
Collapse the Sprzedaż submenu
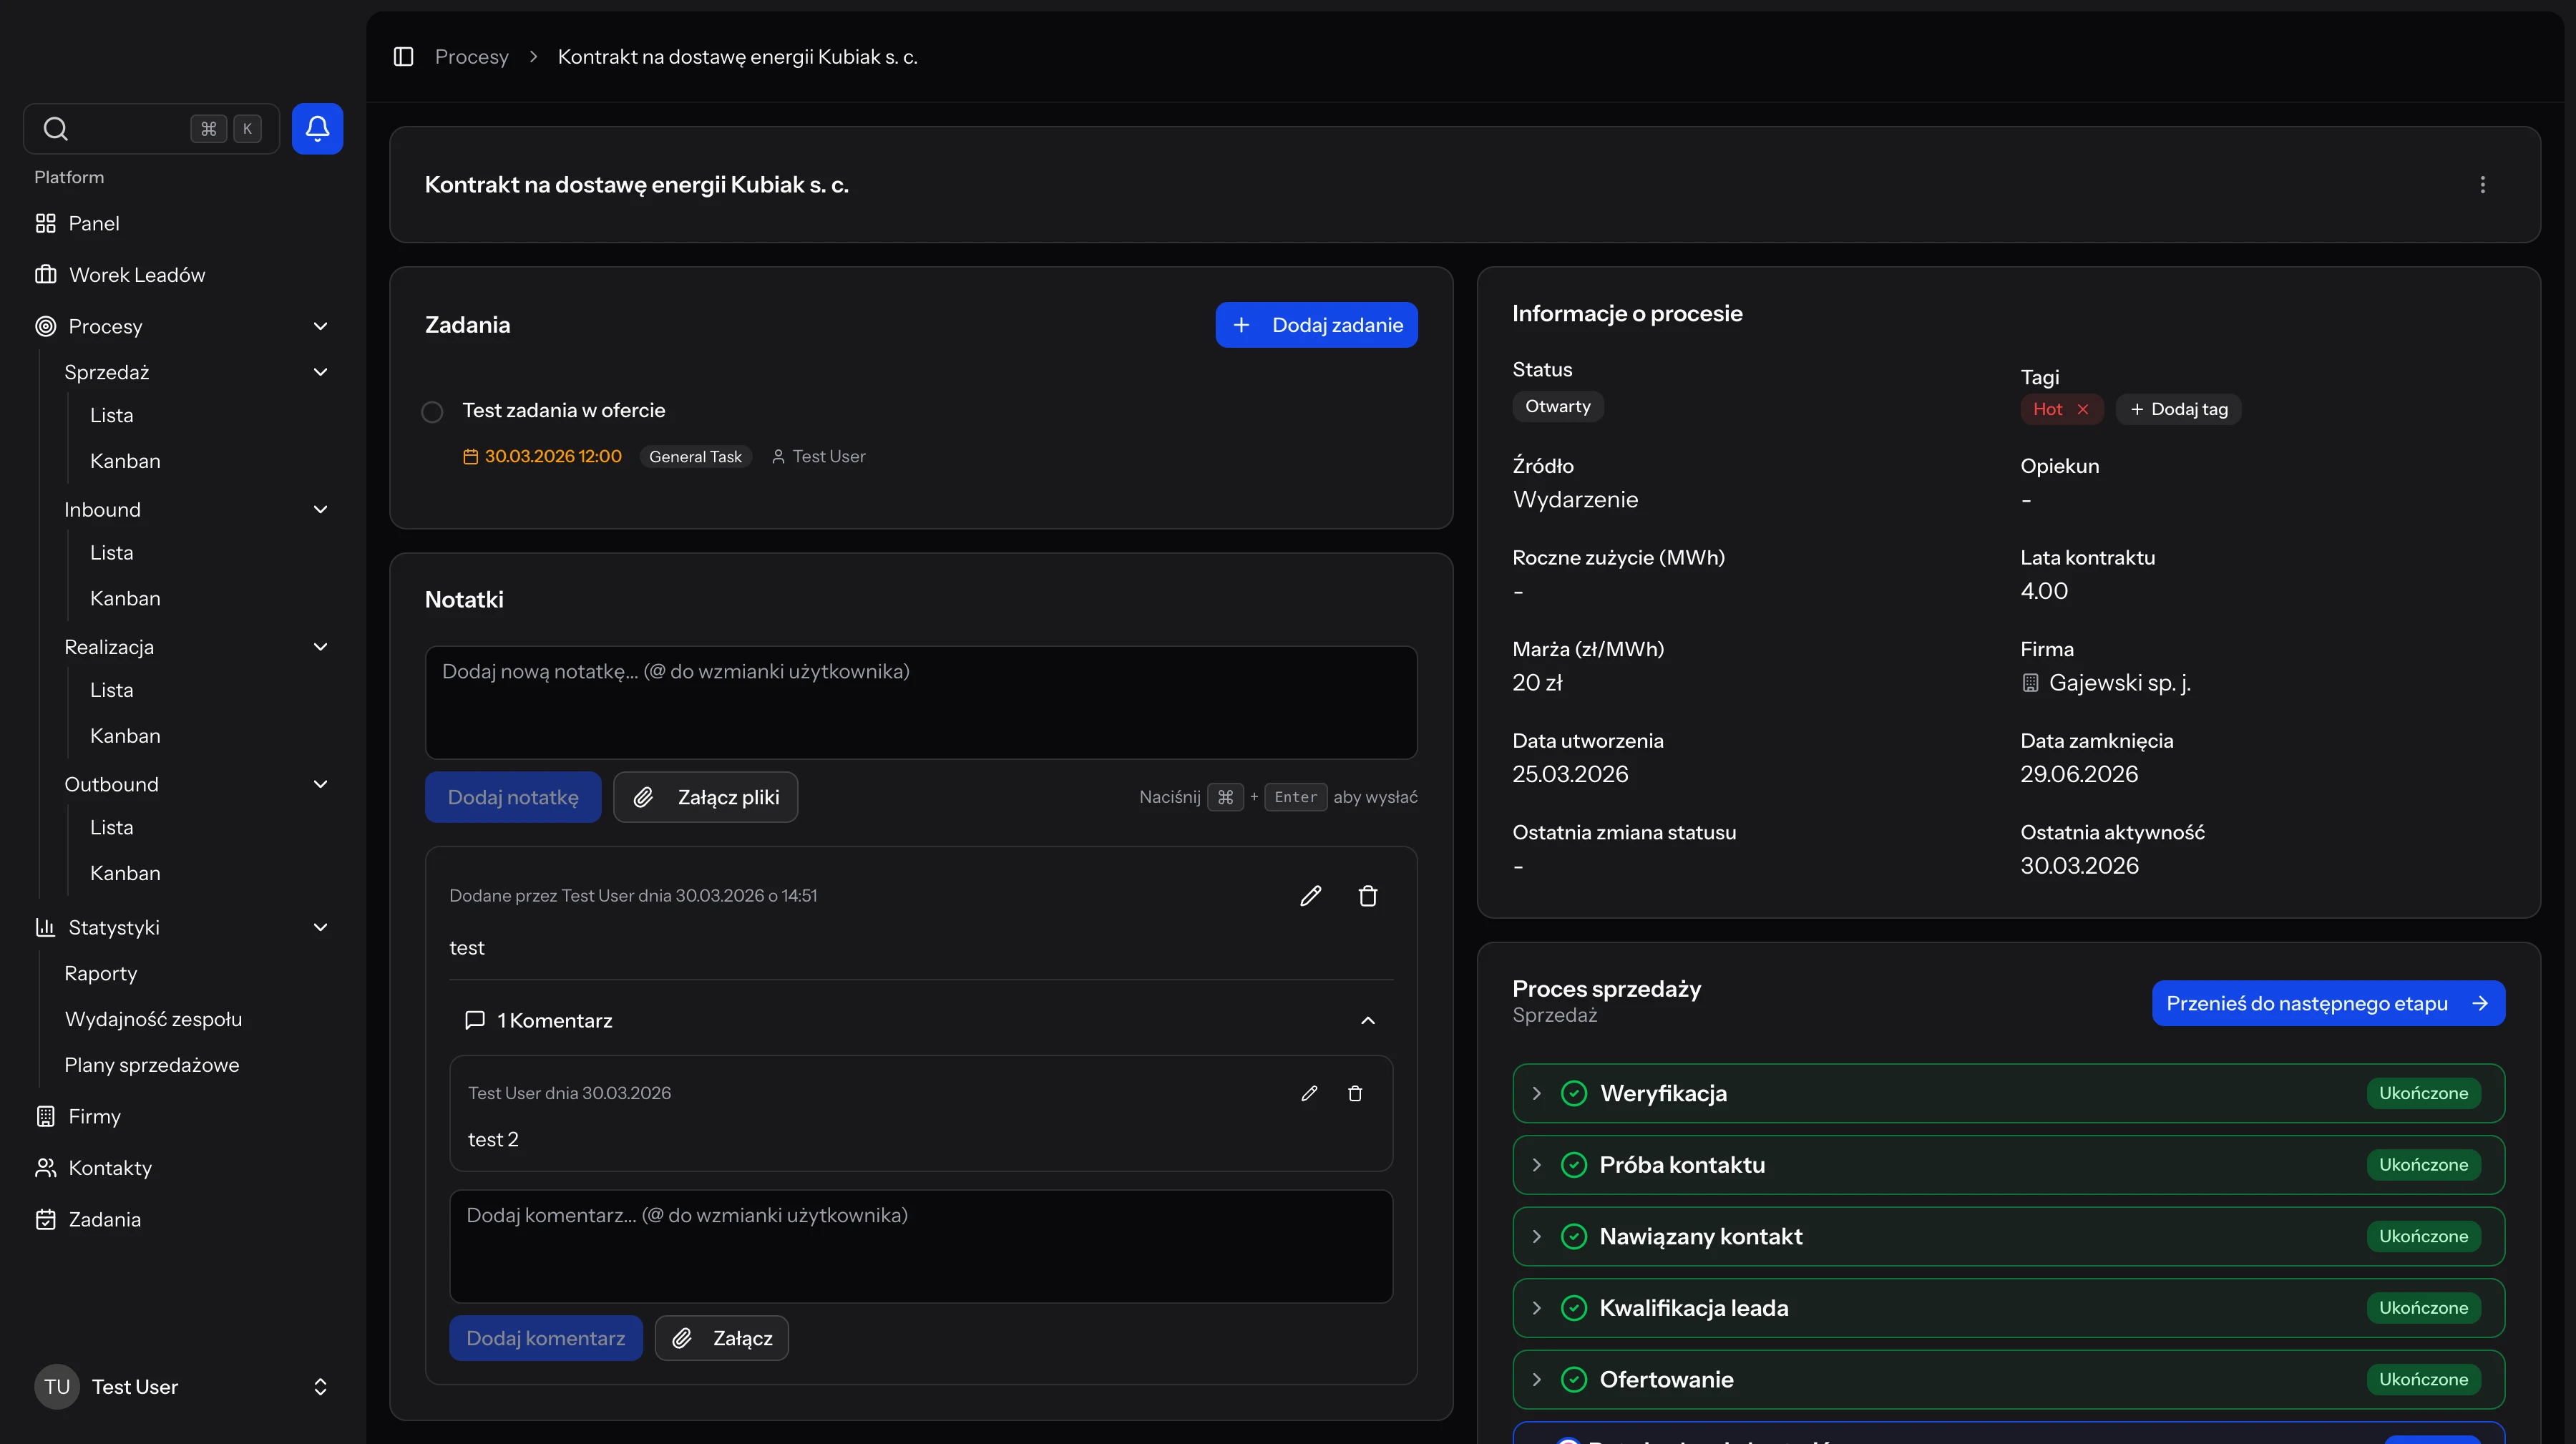pos(320,372)
